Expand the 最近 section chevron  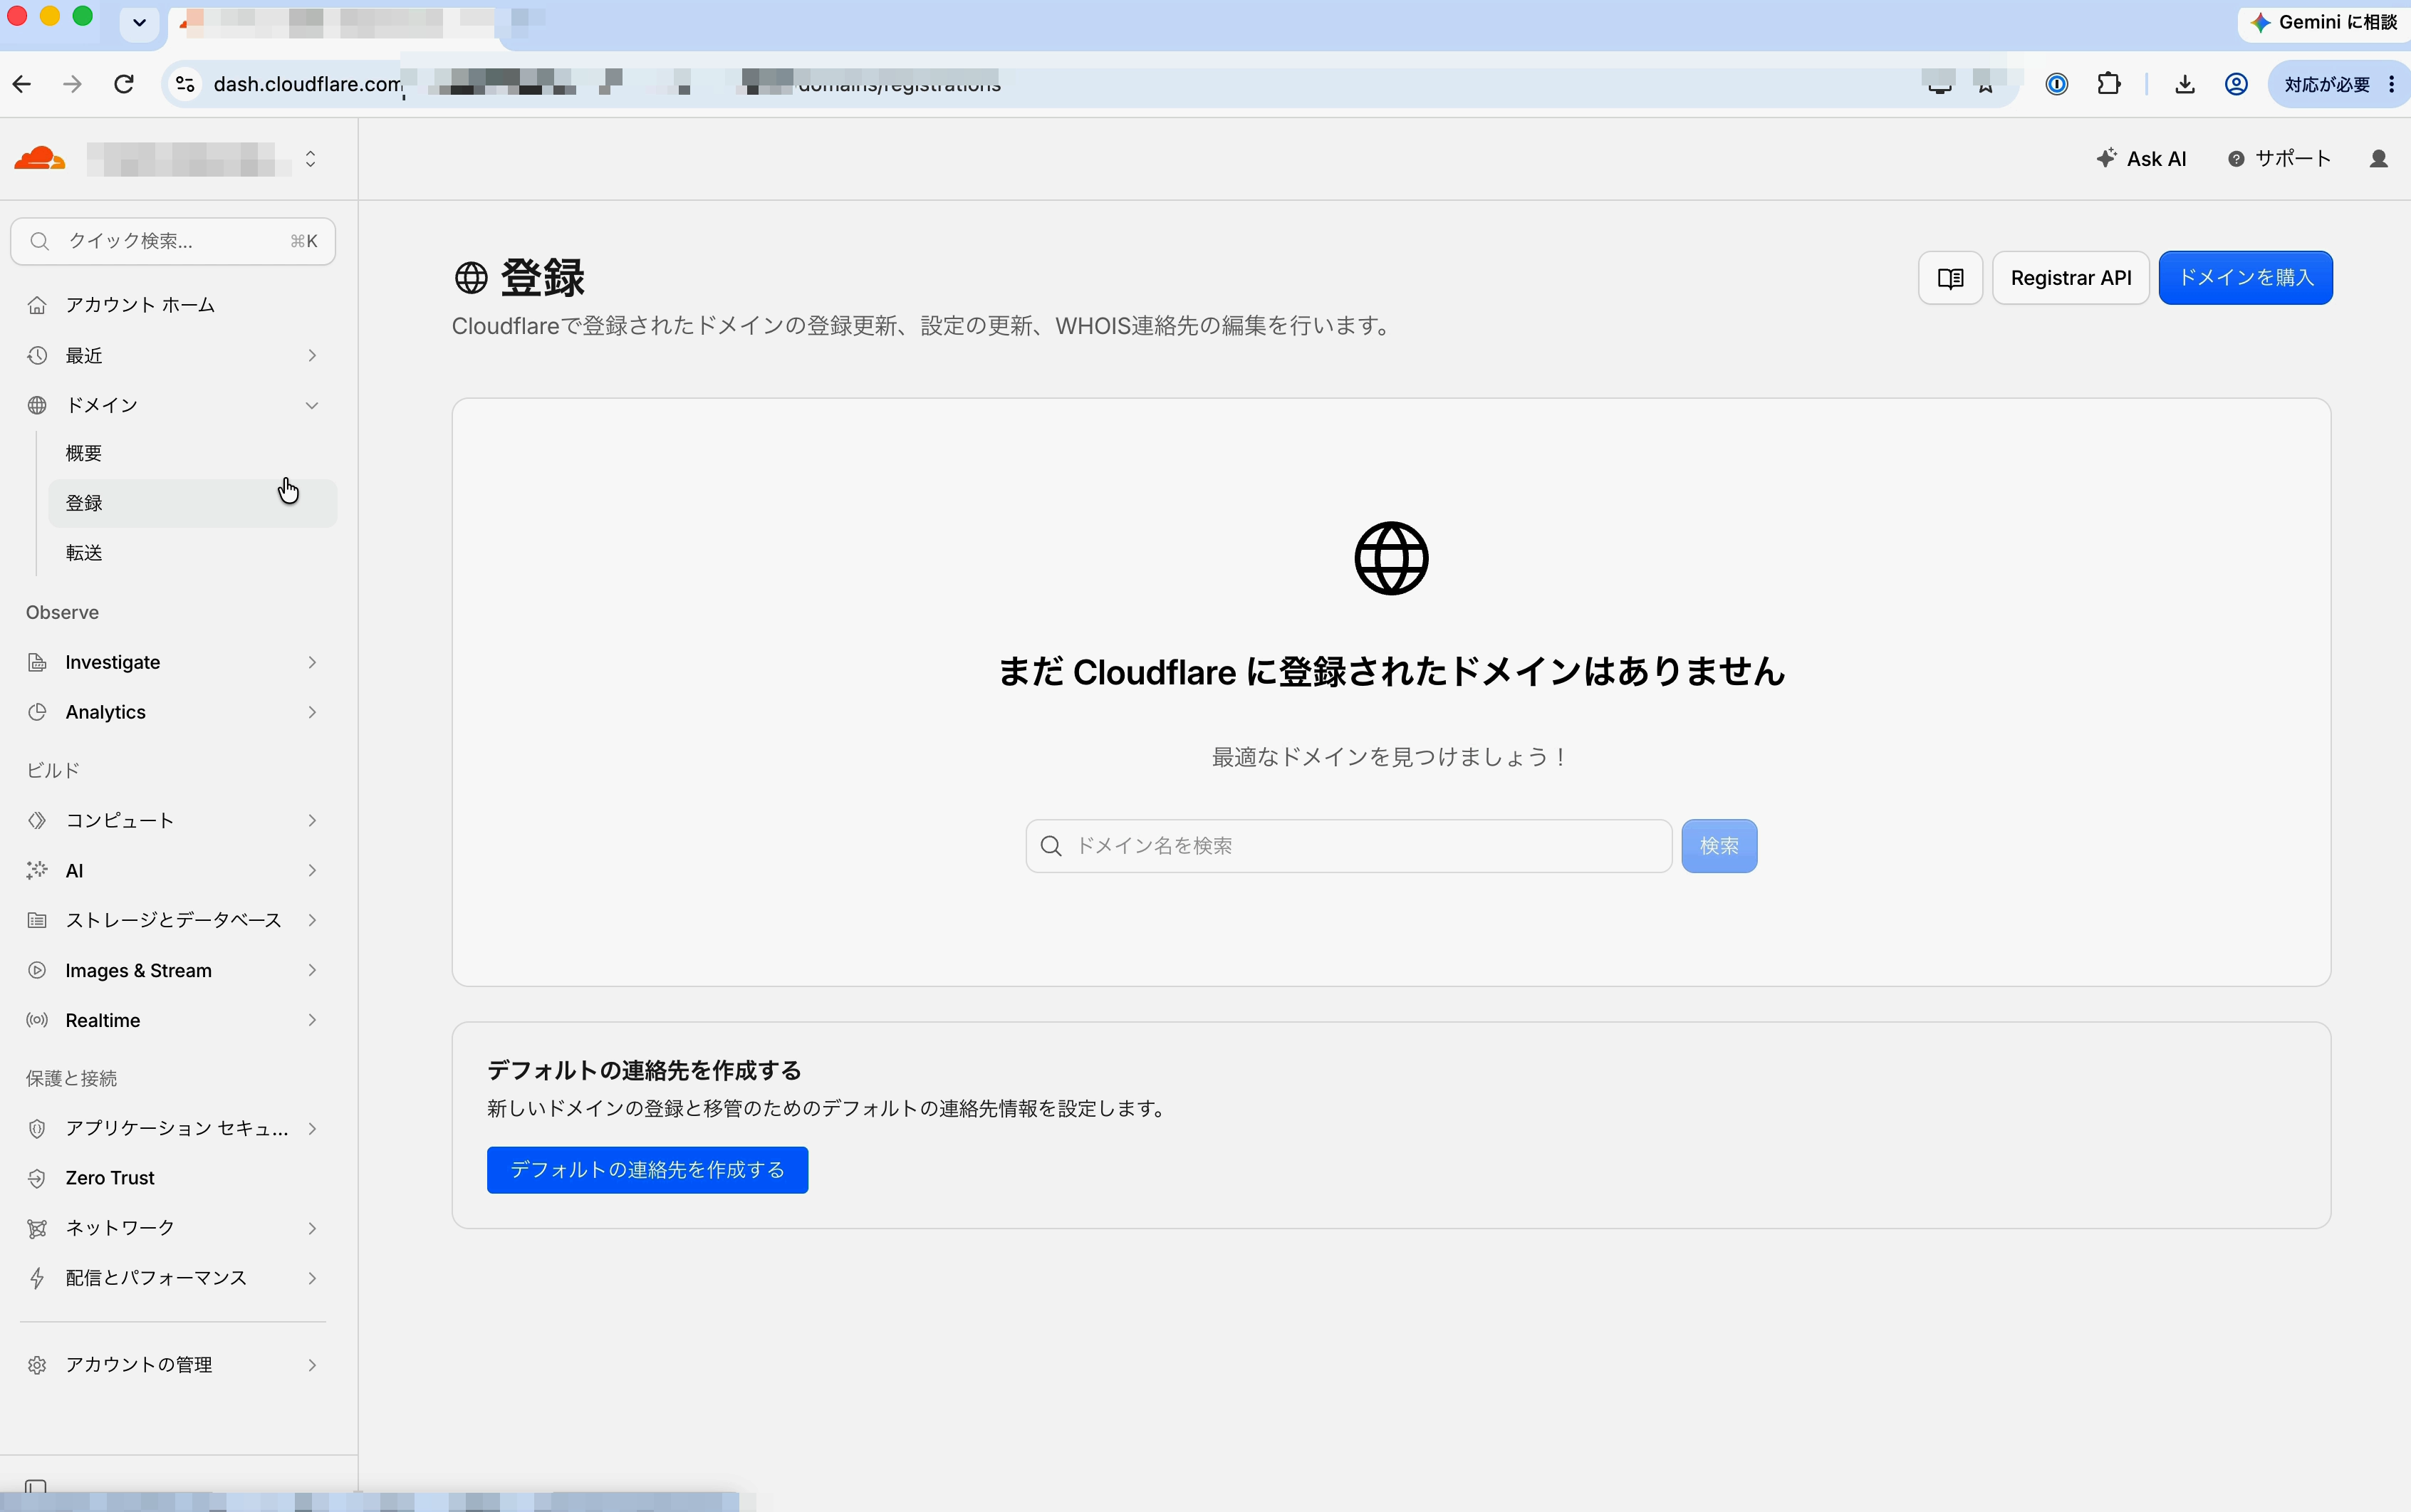312,356
